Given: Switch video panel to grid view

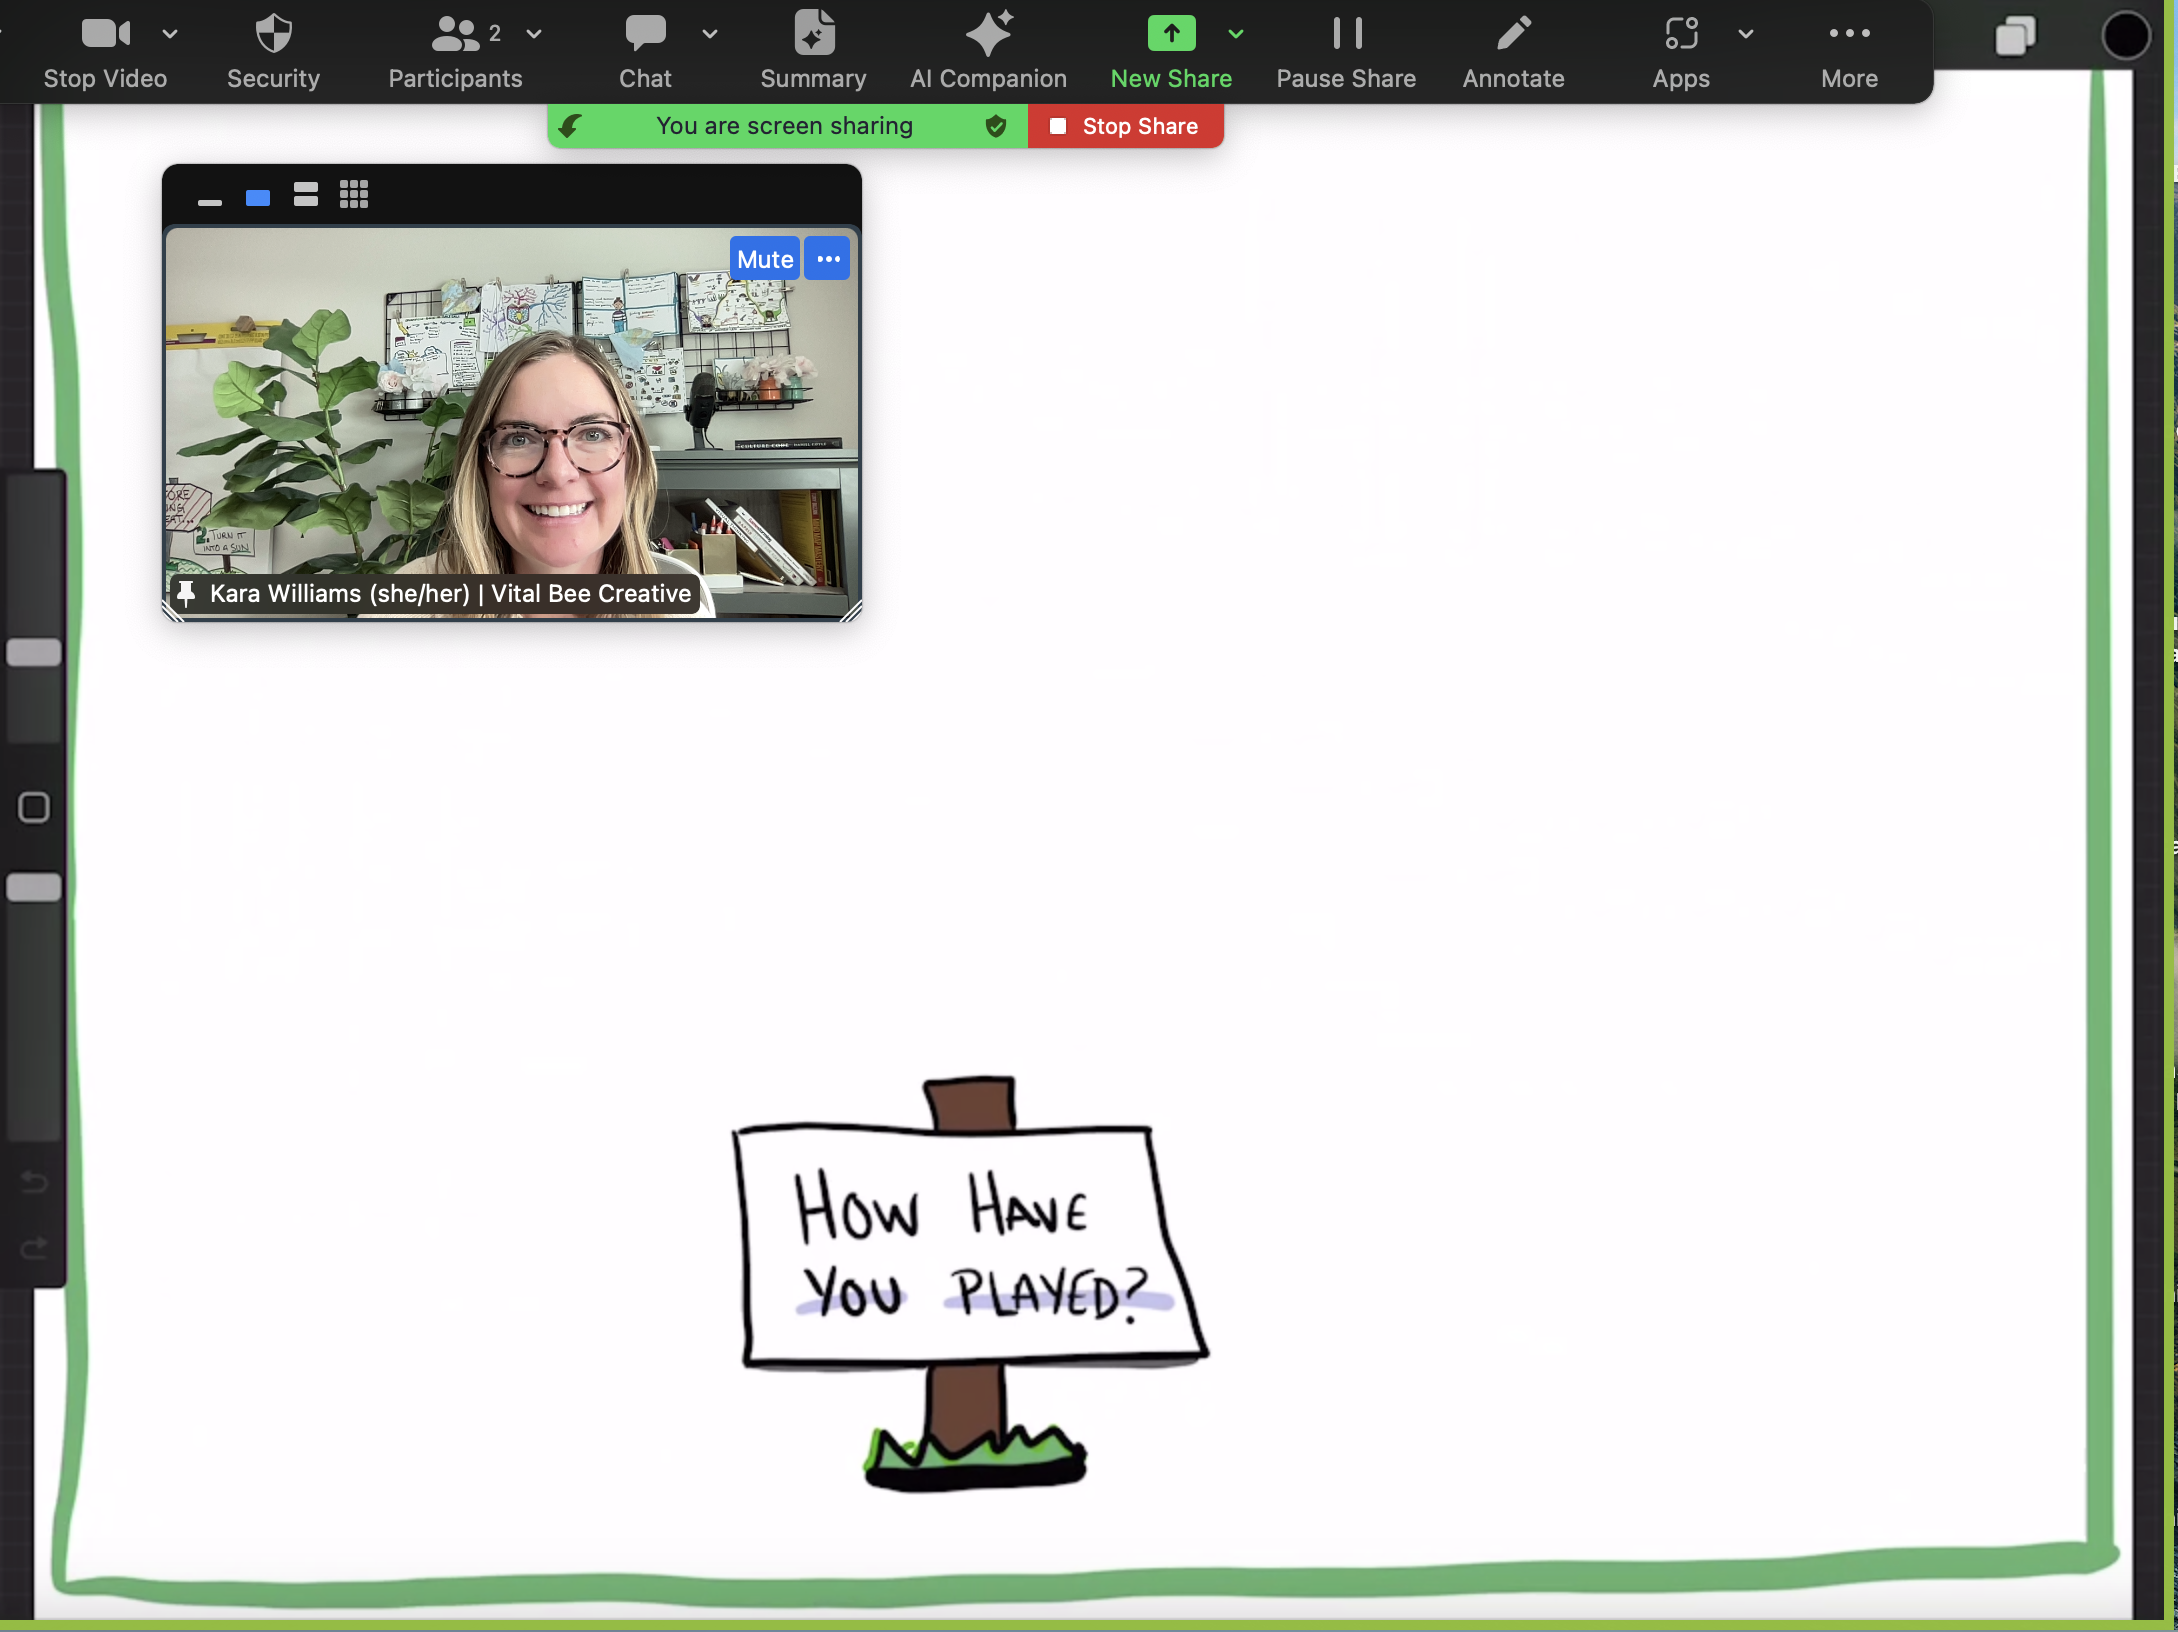Looking at the screenshot, I should point(354,195).
